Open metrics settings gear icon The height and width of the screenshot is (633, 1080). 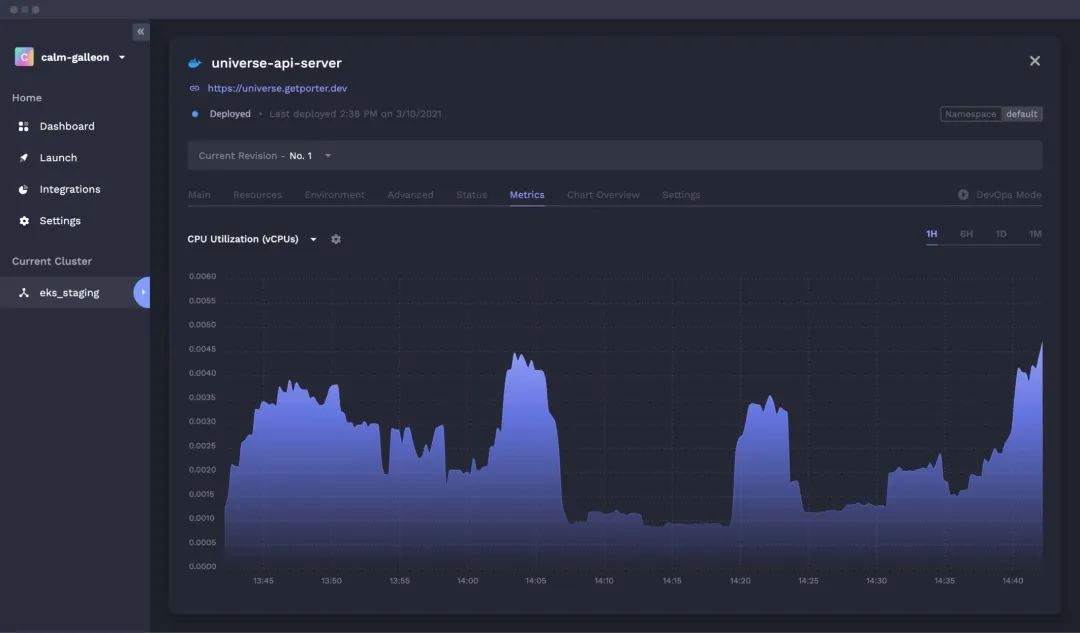[x=335, y=239]
